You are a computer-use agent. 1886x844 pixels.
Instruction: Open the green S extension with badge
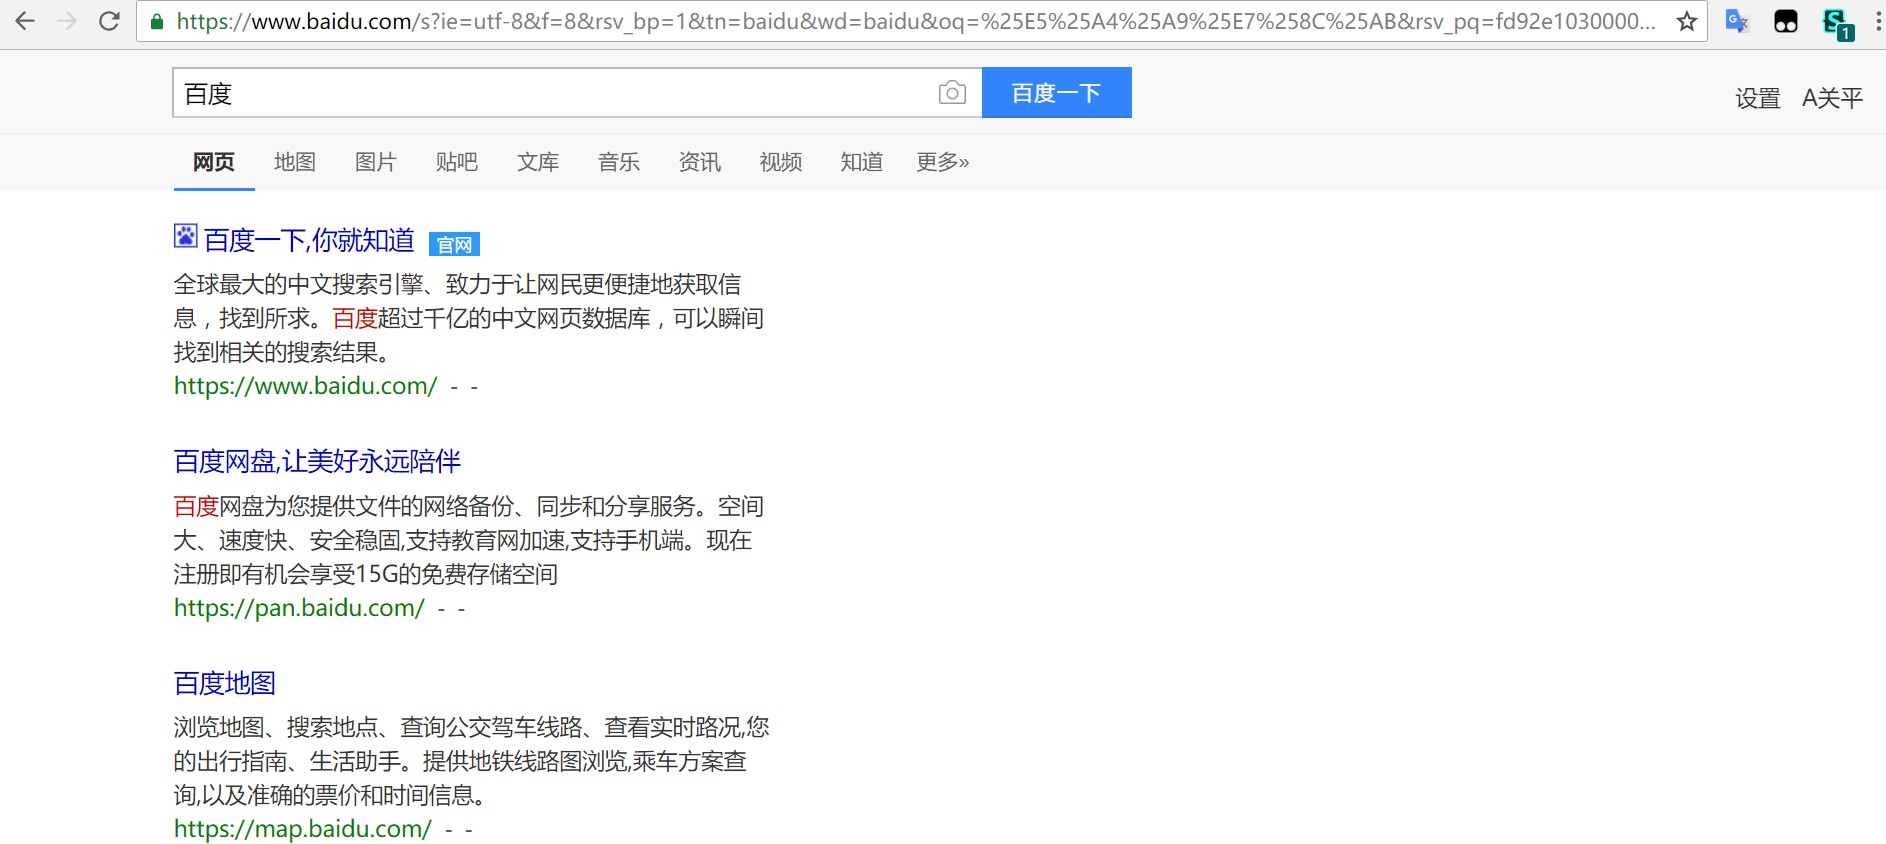(x=1837, y=23)
